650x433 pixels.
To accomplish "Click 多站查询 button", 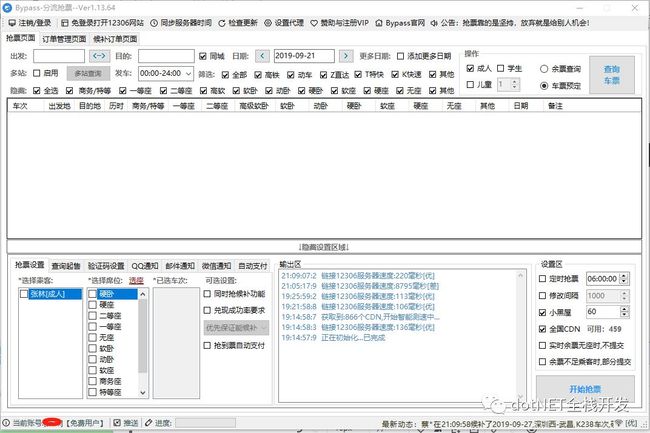I will coord(88,73).
